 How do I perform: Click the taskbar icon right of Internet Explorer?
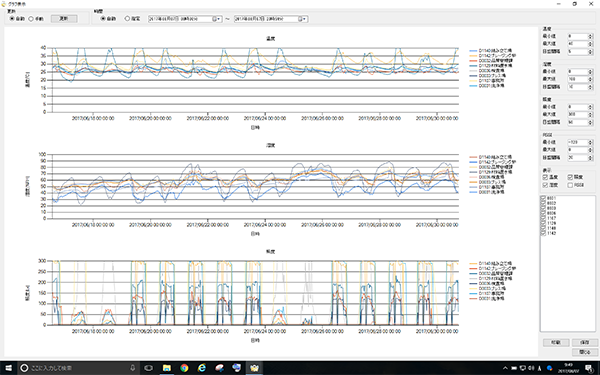pos(219,368)
